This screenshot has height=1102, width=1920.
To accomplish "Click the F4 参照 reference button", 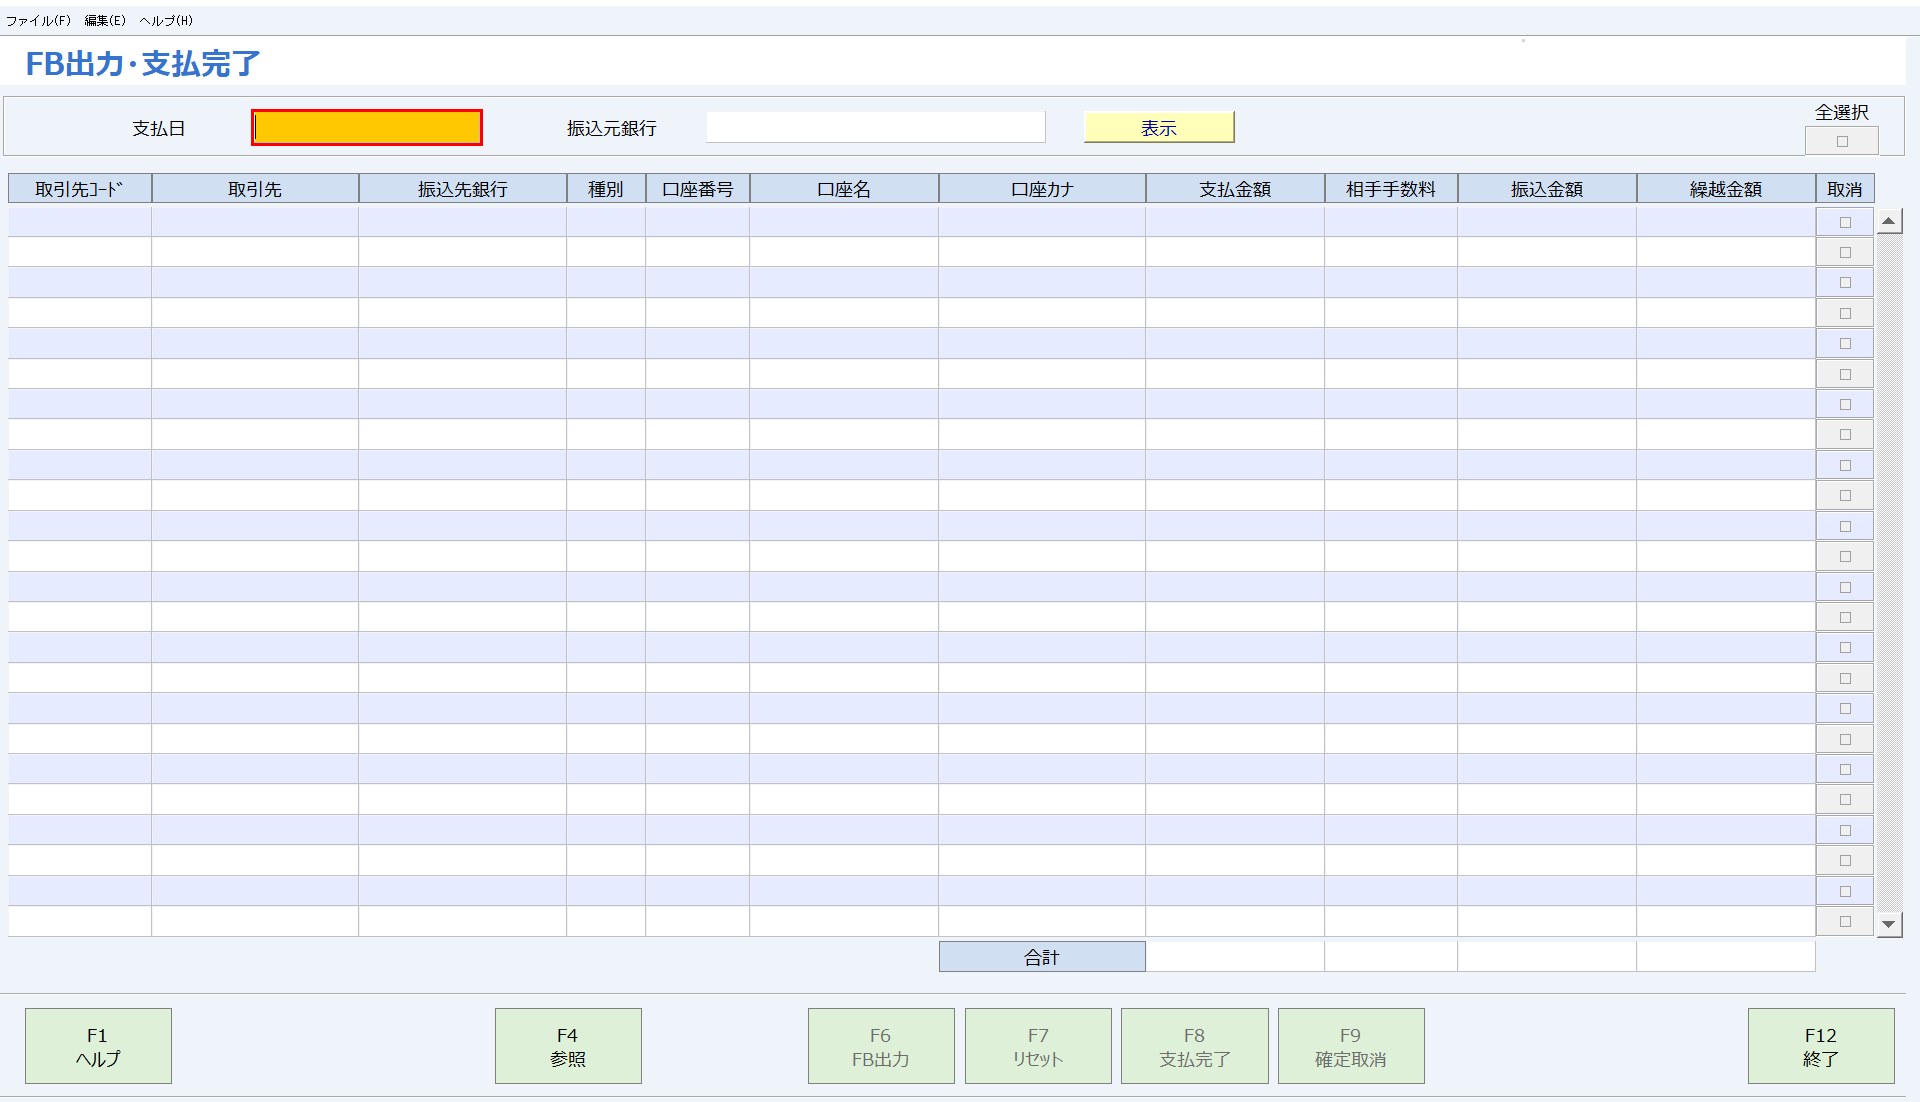I will [567, 1045].
